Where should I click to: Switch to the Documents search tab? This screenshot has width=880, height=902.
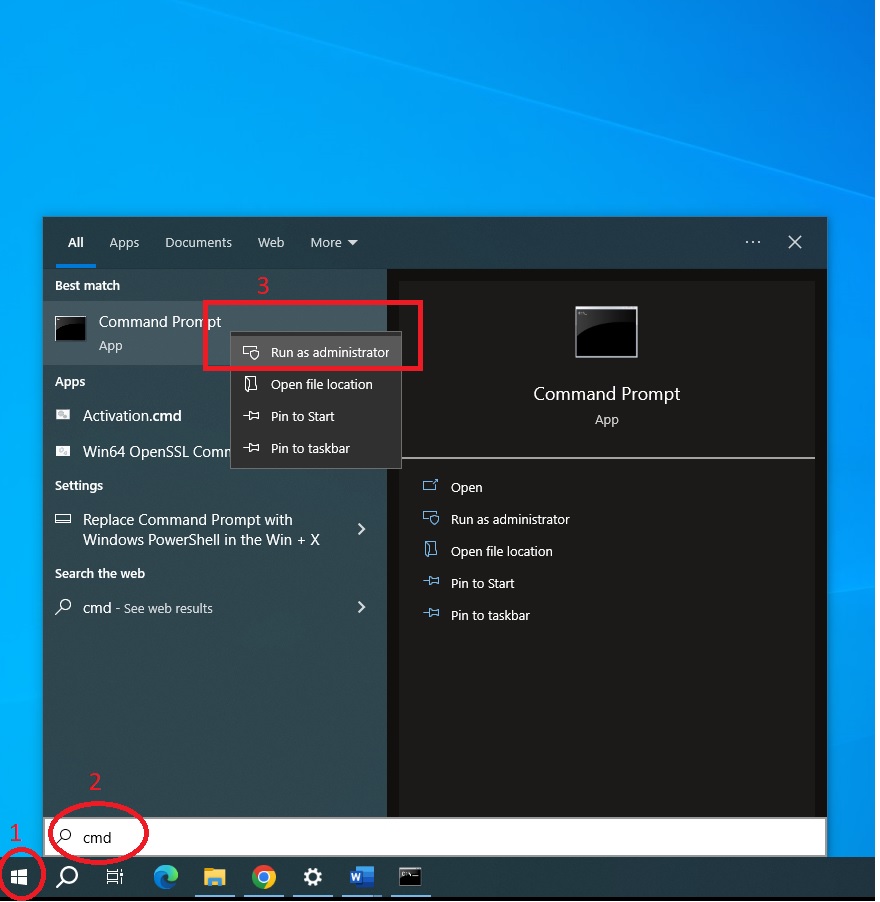[x=198, y=243]
